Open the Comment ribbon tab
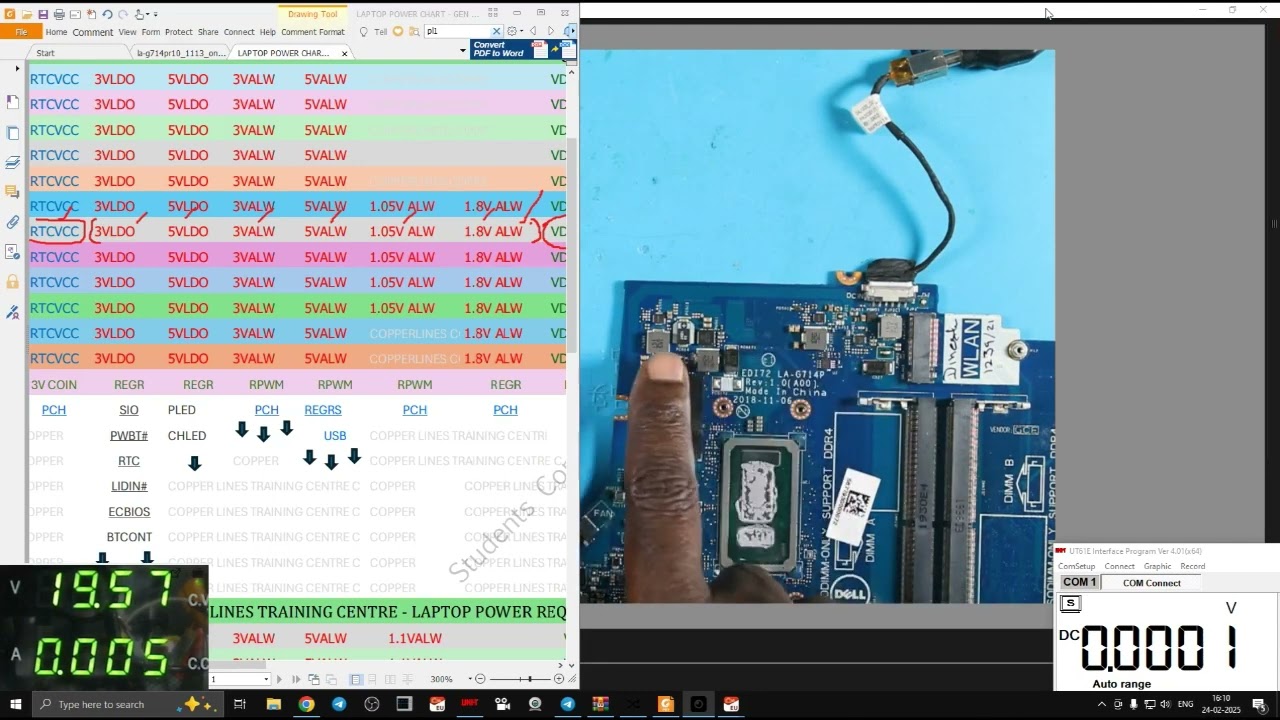The image size is (1280, 720). [93, 32]
